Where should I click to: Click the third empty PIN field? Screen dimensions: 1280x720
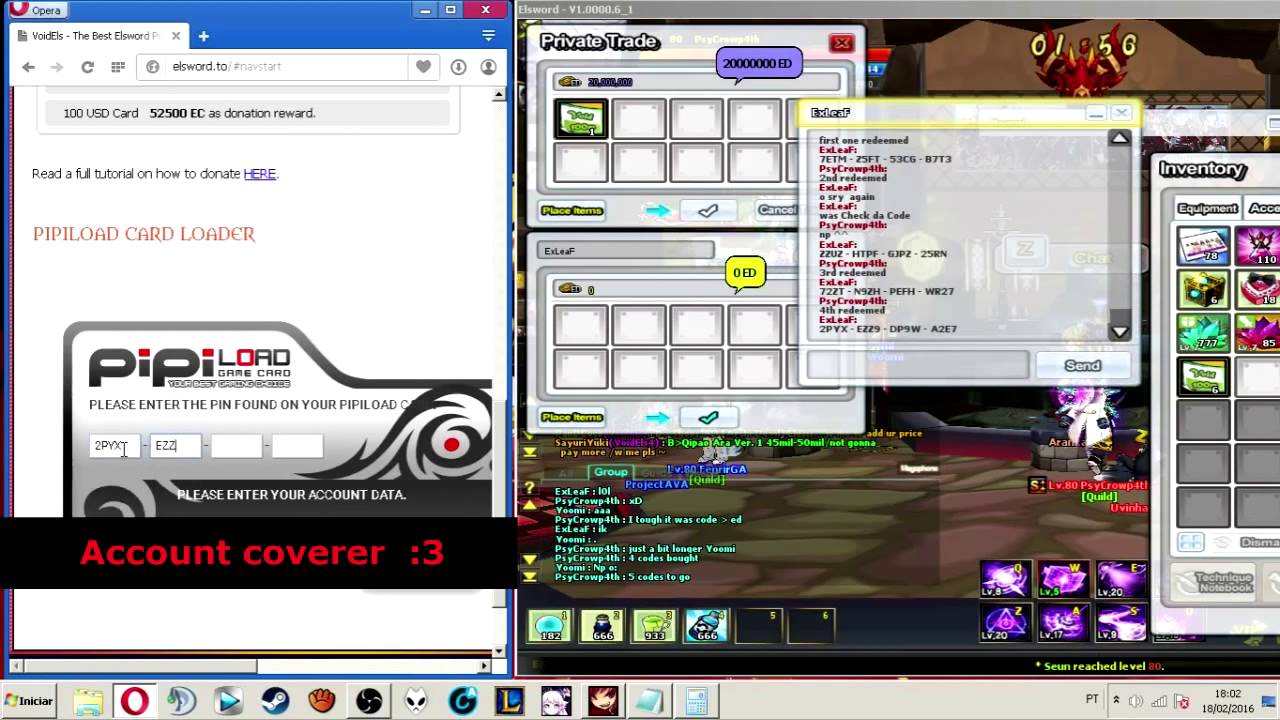[x=236, y=445]
